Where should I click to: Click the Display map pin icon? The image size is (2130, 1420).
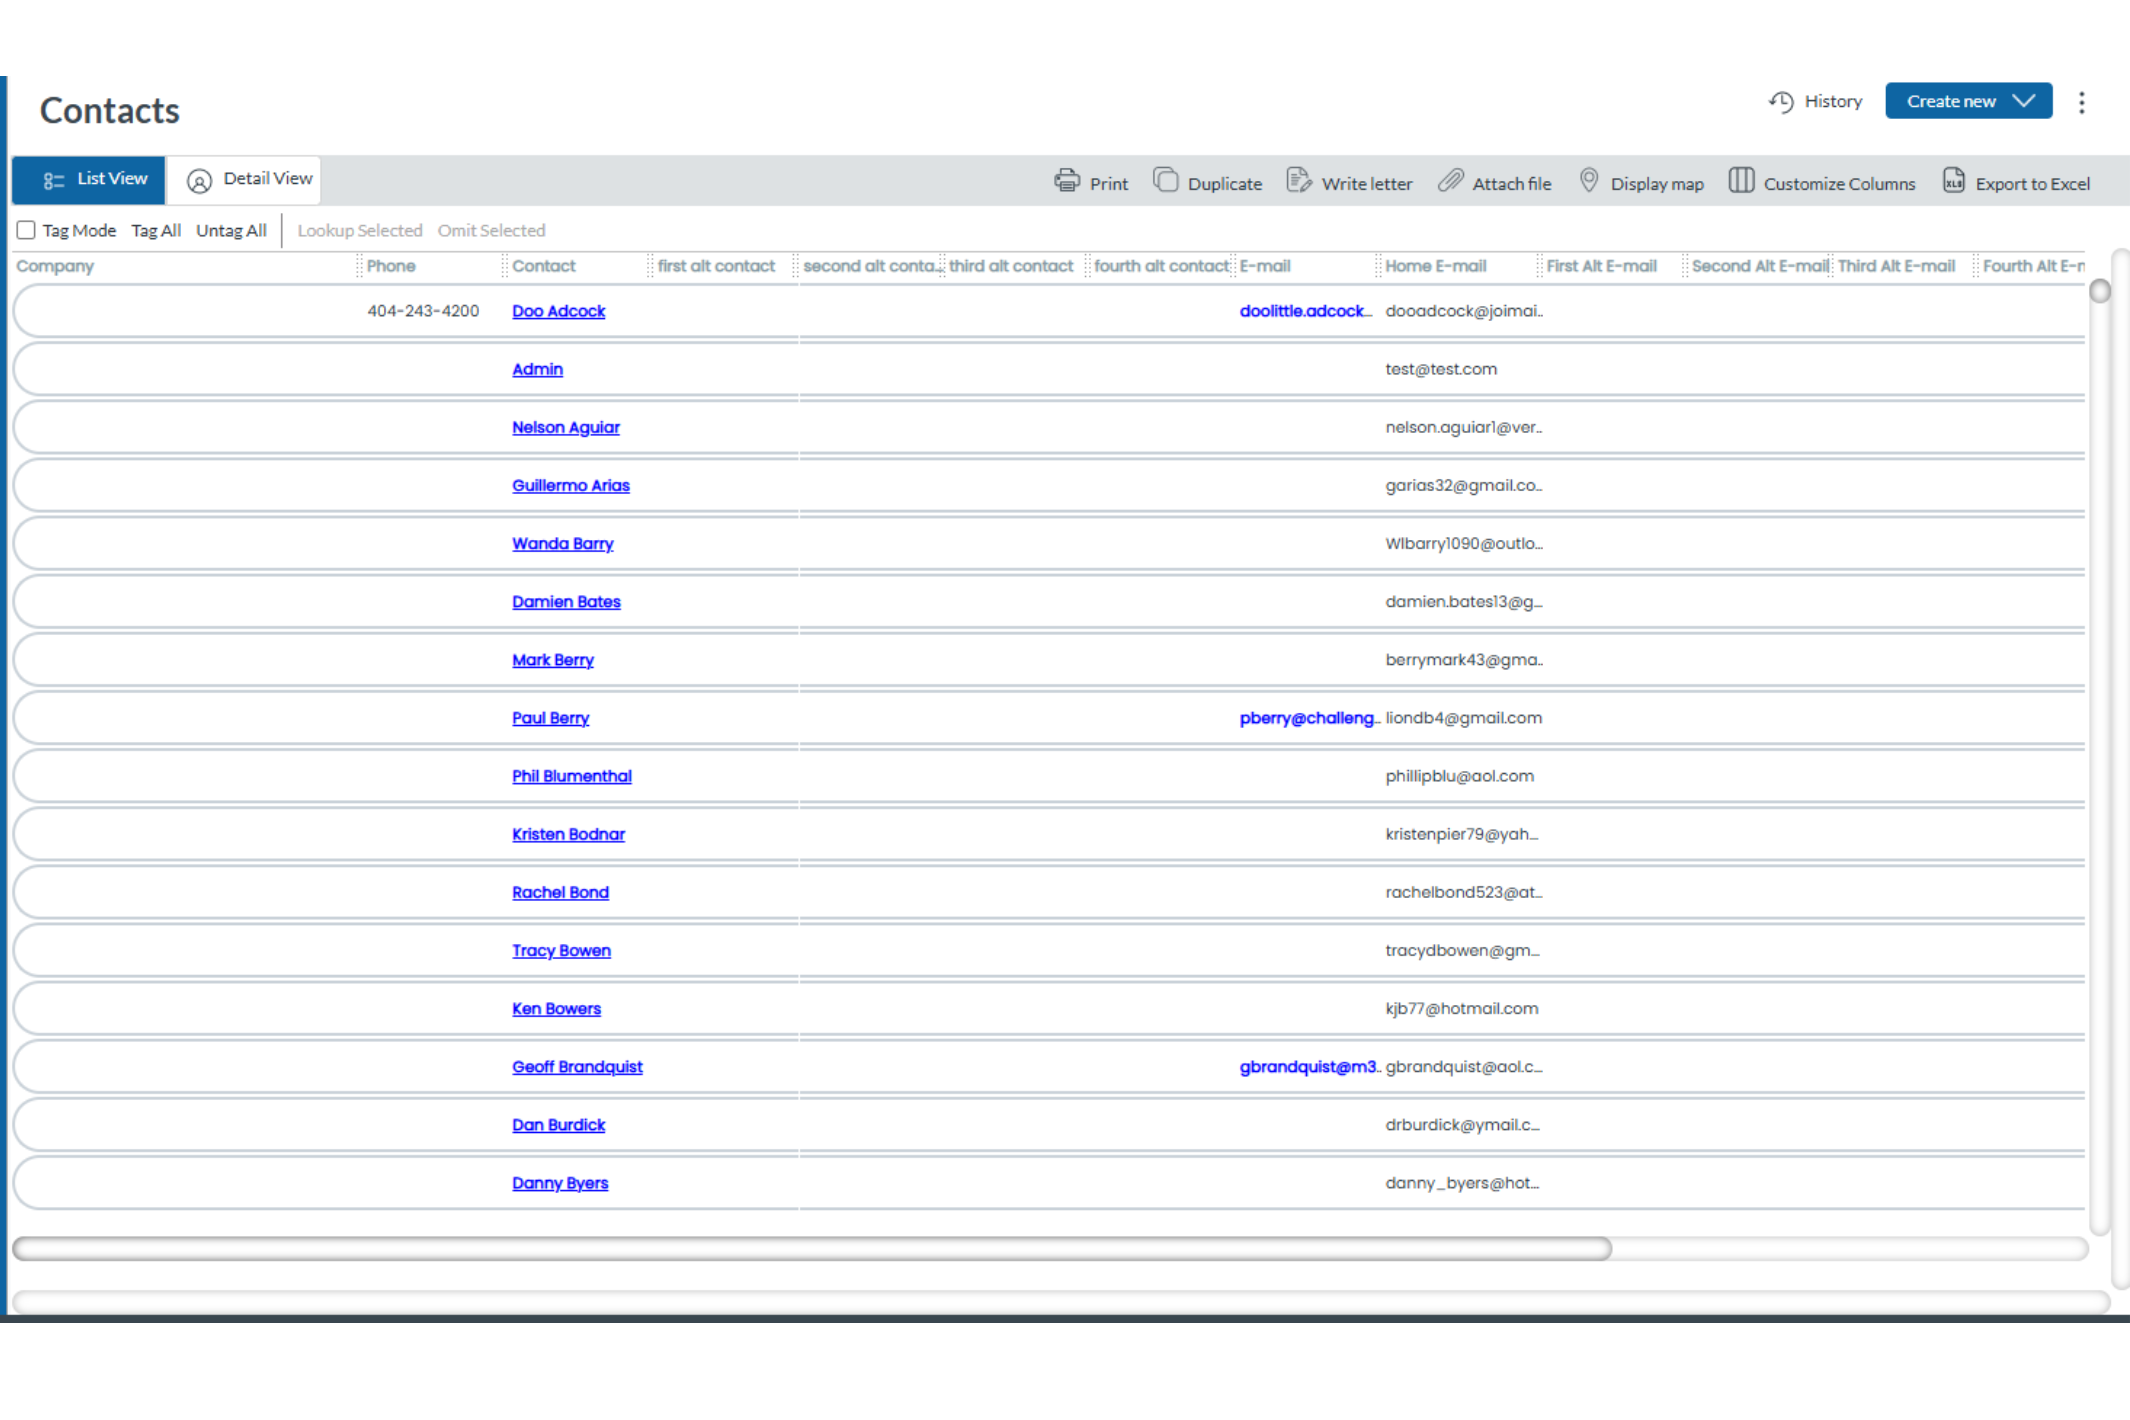1589,181
